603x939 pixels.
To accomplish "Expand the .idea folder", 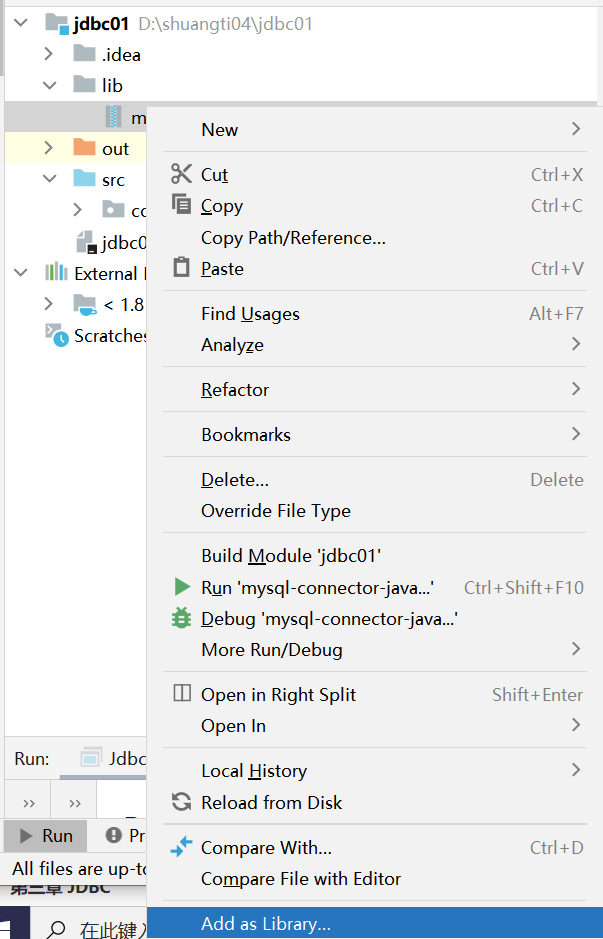I will pyautogui.click(x=48, y=54).
